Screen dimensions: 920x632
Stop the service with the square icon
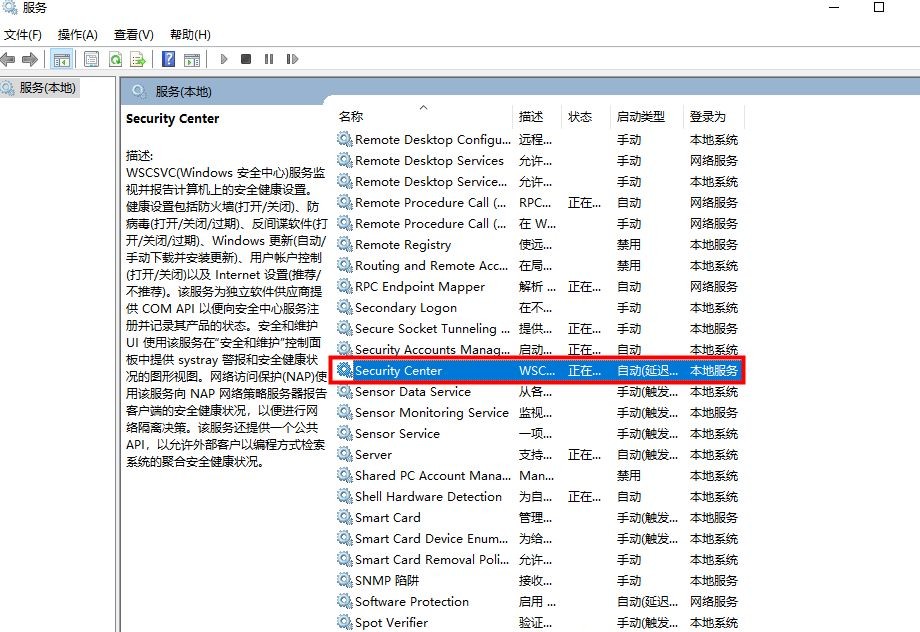point(246,58)
